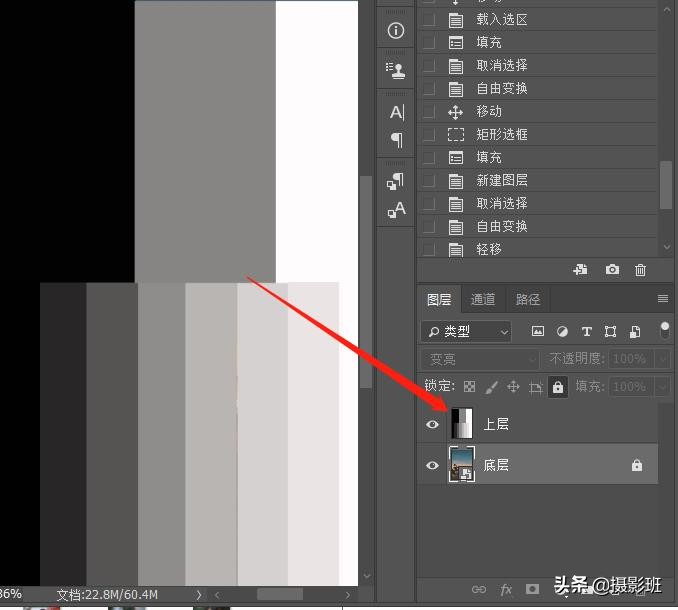This screenshot has height=610, width=678.
Task: Add layer style fx icon
Action: [506, 589]
